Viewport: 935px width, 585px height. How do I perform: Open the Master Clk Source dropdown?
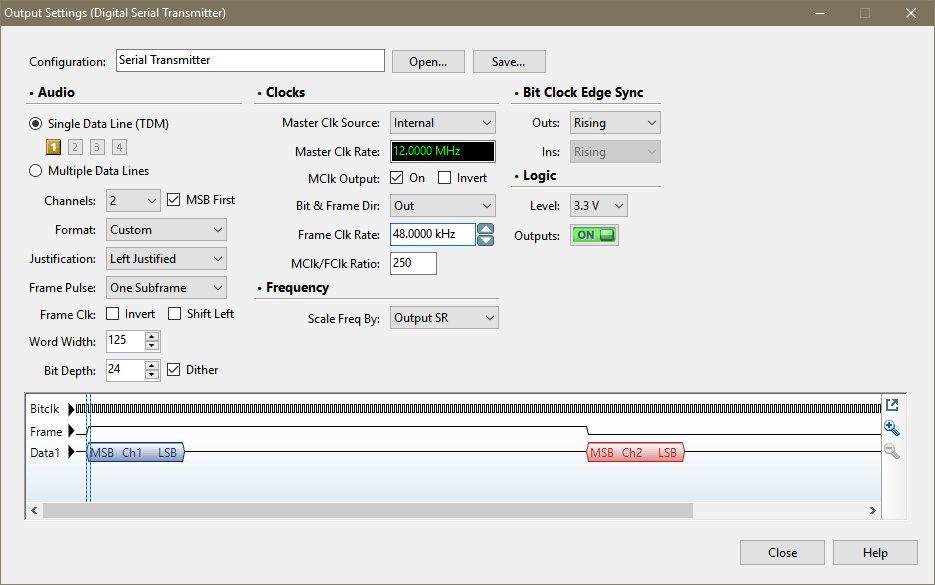(442, 123)
